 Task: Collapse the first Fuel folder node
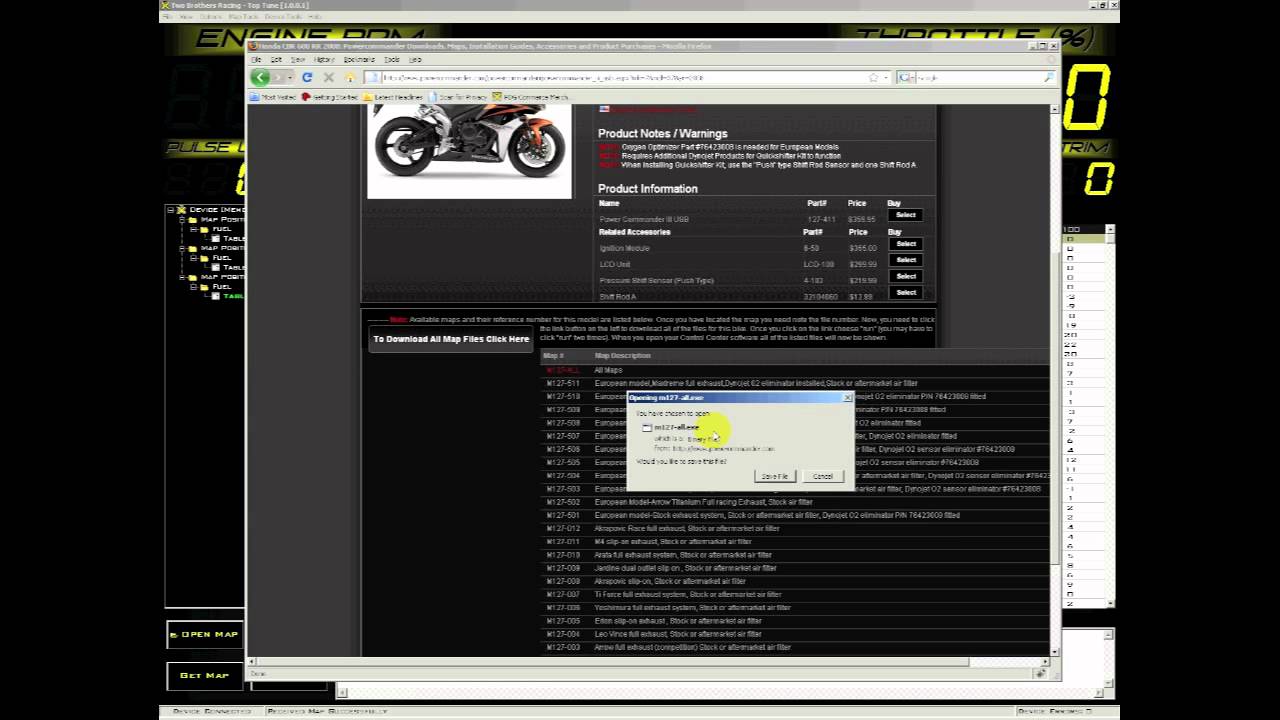click(x=194, y=229)
